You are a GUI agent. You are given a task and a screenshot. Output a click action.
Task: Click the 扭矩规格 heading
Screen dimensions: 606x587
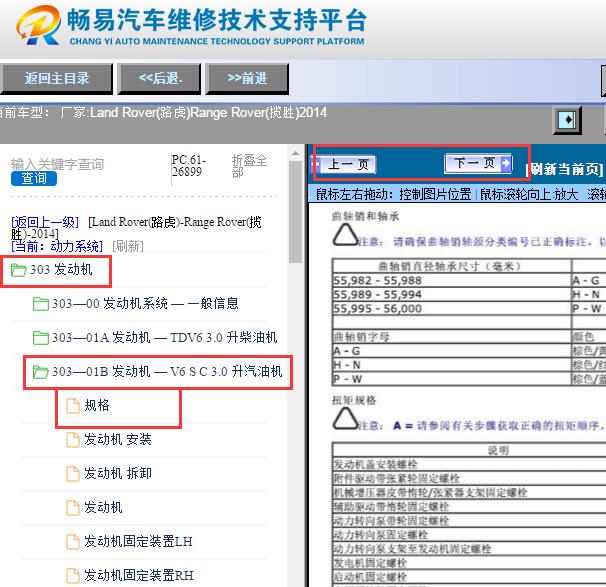[354, 400]
